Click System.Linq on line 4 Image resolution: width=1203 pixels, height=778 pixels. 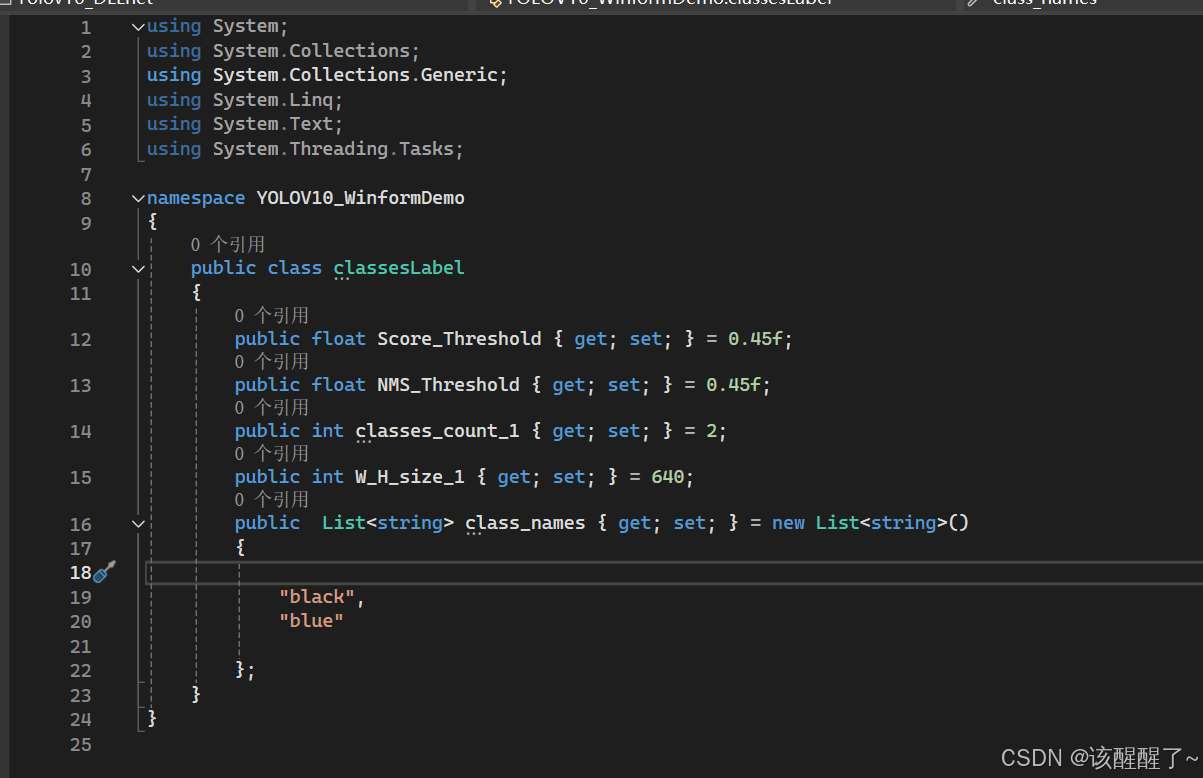coord(272,100)
